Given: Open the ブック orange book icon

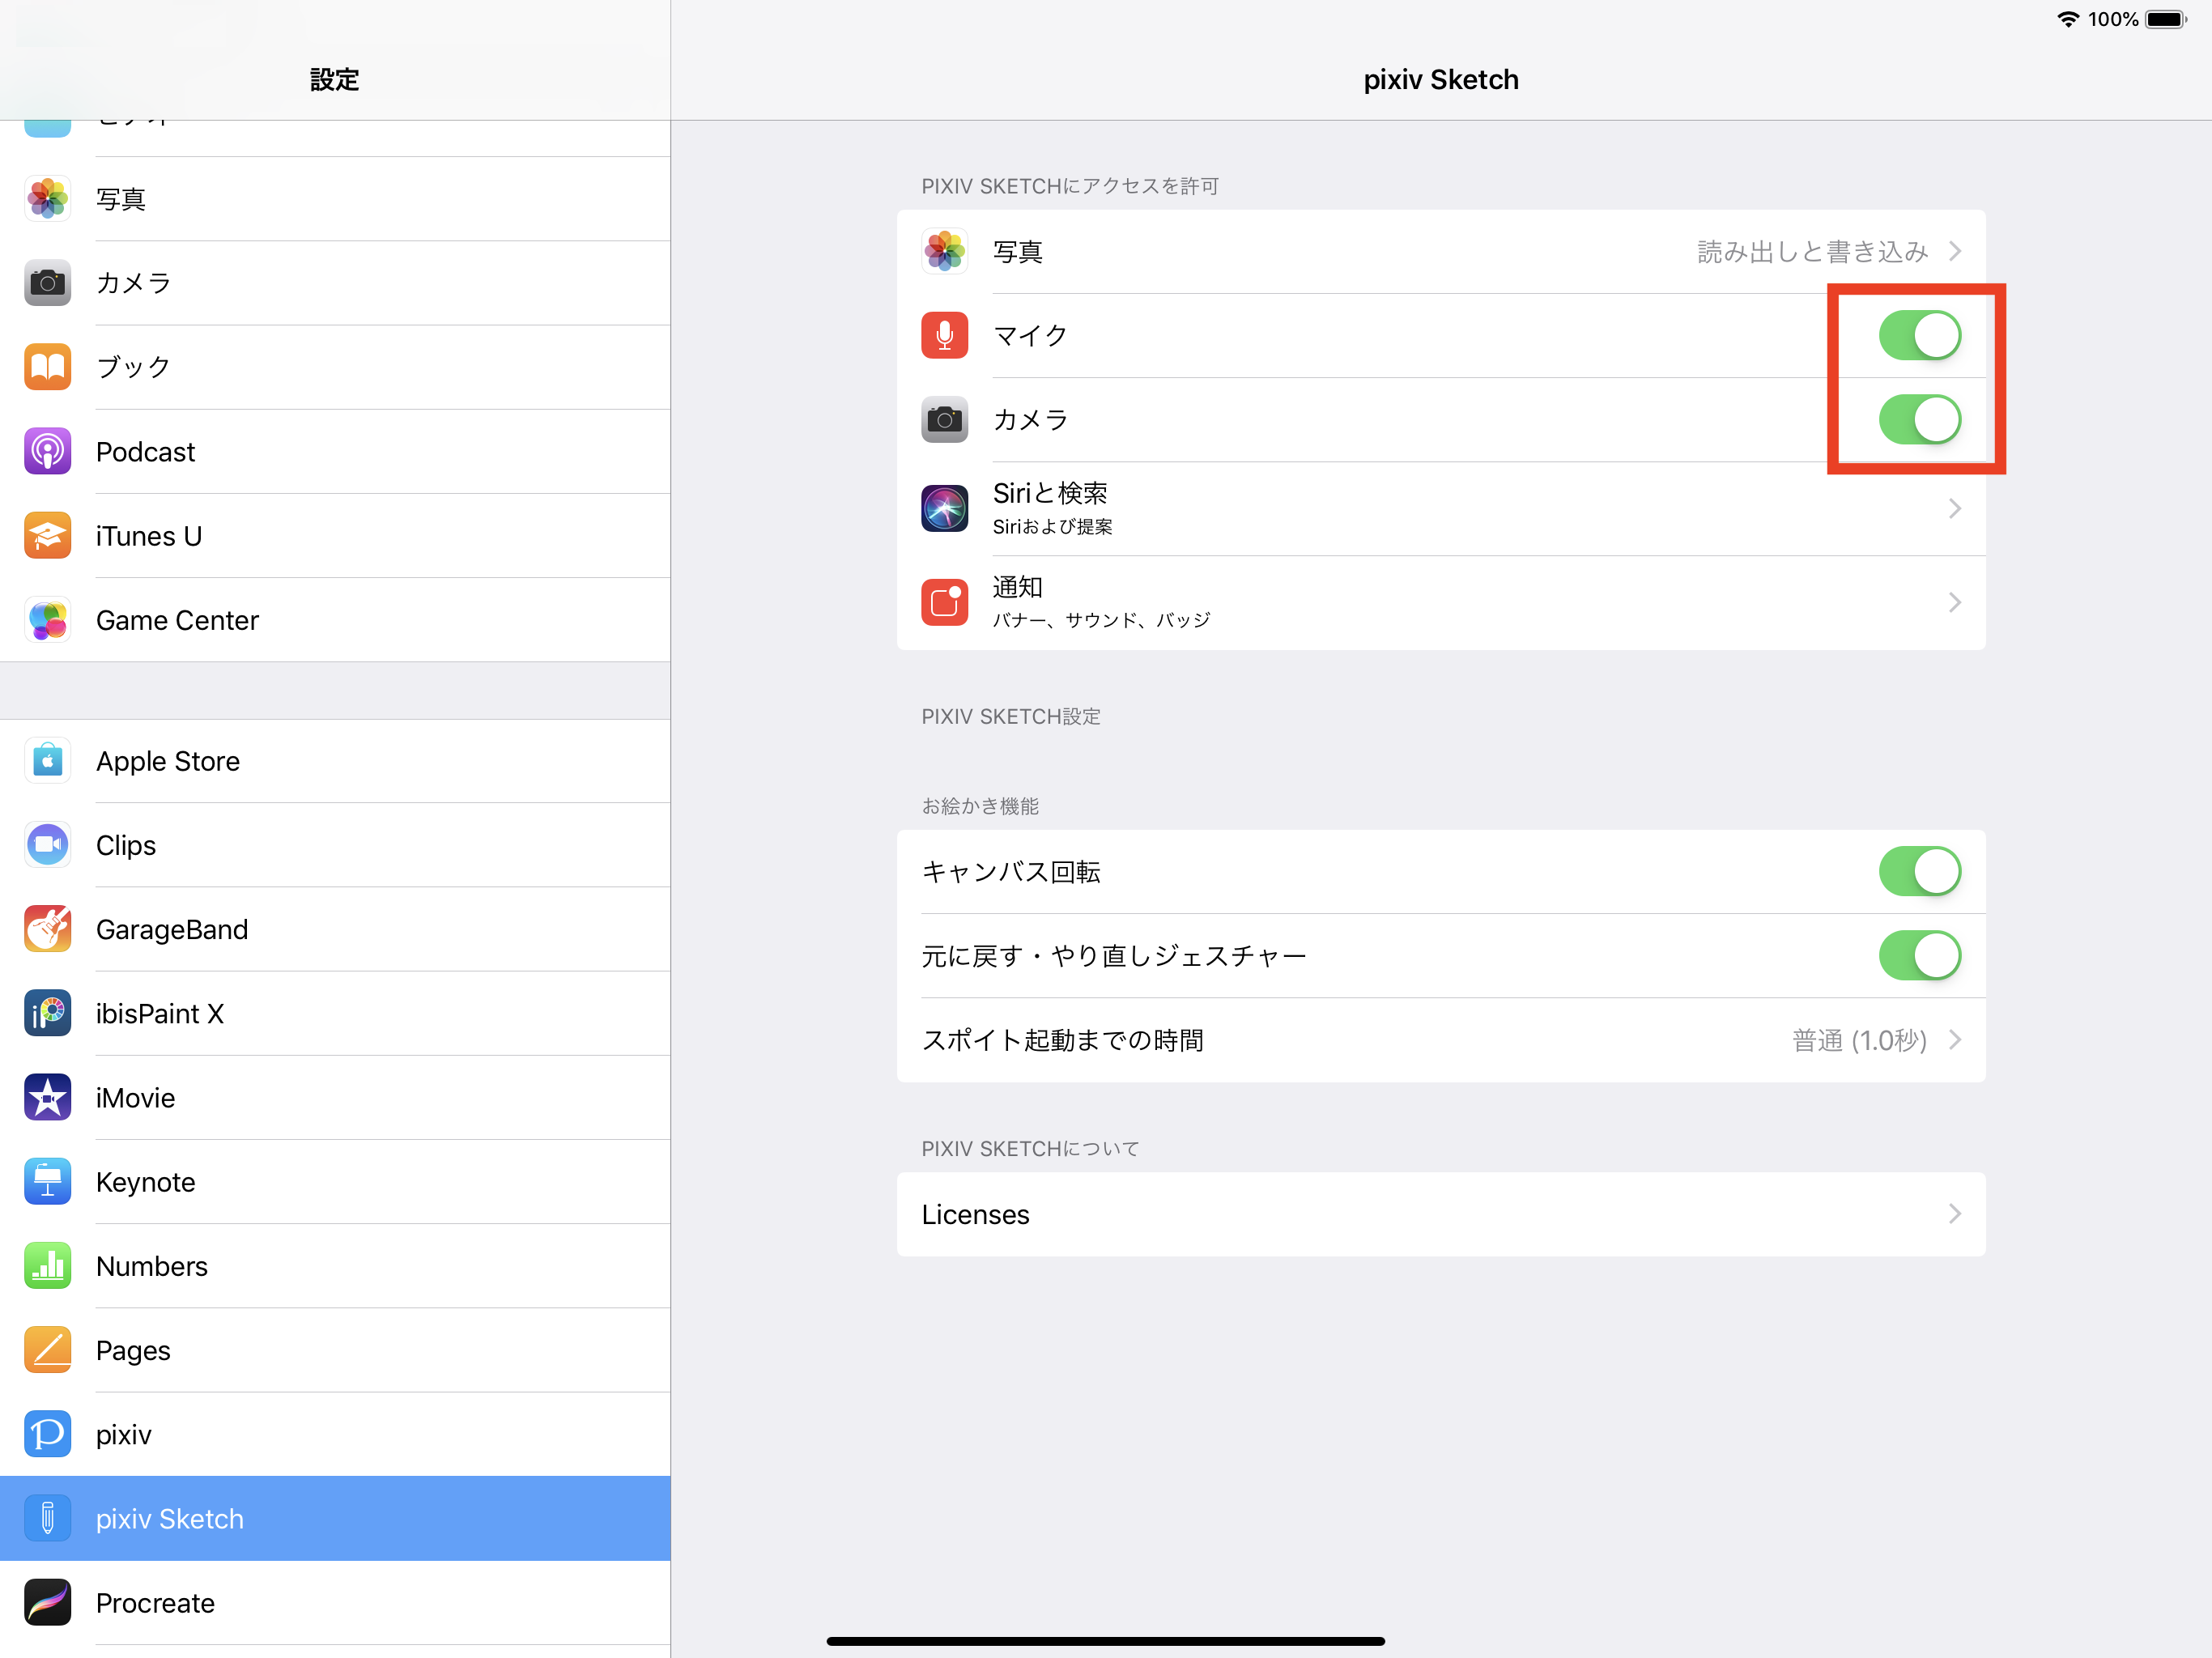Looking at the screenshot, I should (x=47, y=367).
